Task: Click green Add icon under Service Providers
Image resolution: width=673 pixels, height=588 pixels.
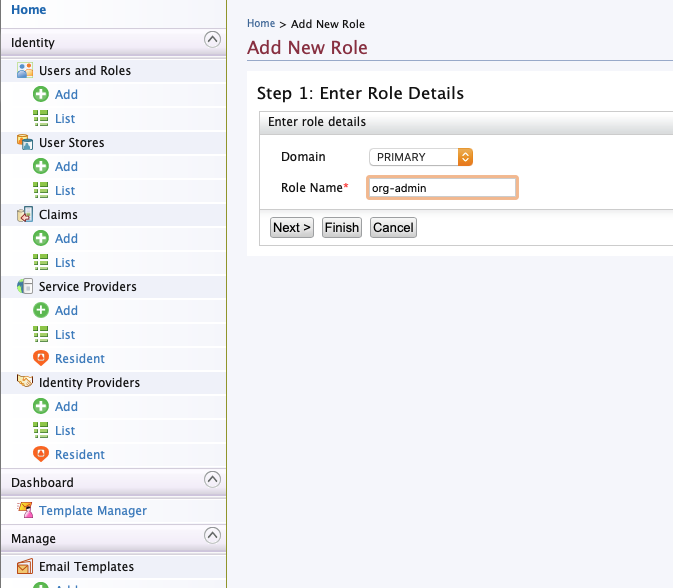Action: coord(41,311)
